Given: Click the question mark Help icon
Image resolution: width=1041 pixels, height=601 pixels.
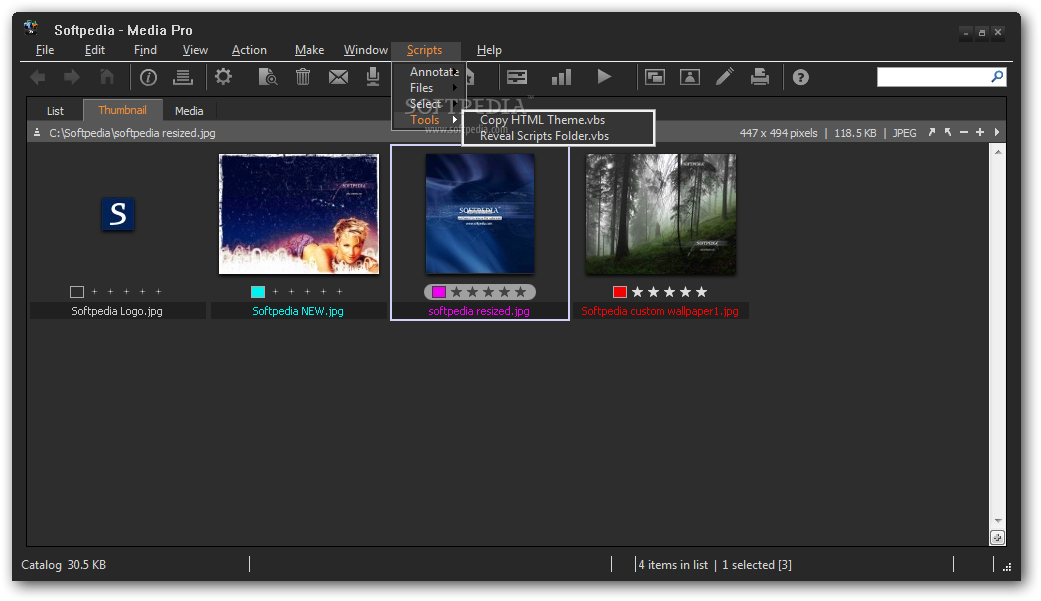Looking at the screenshot, I should [801, 78].
